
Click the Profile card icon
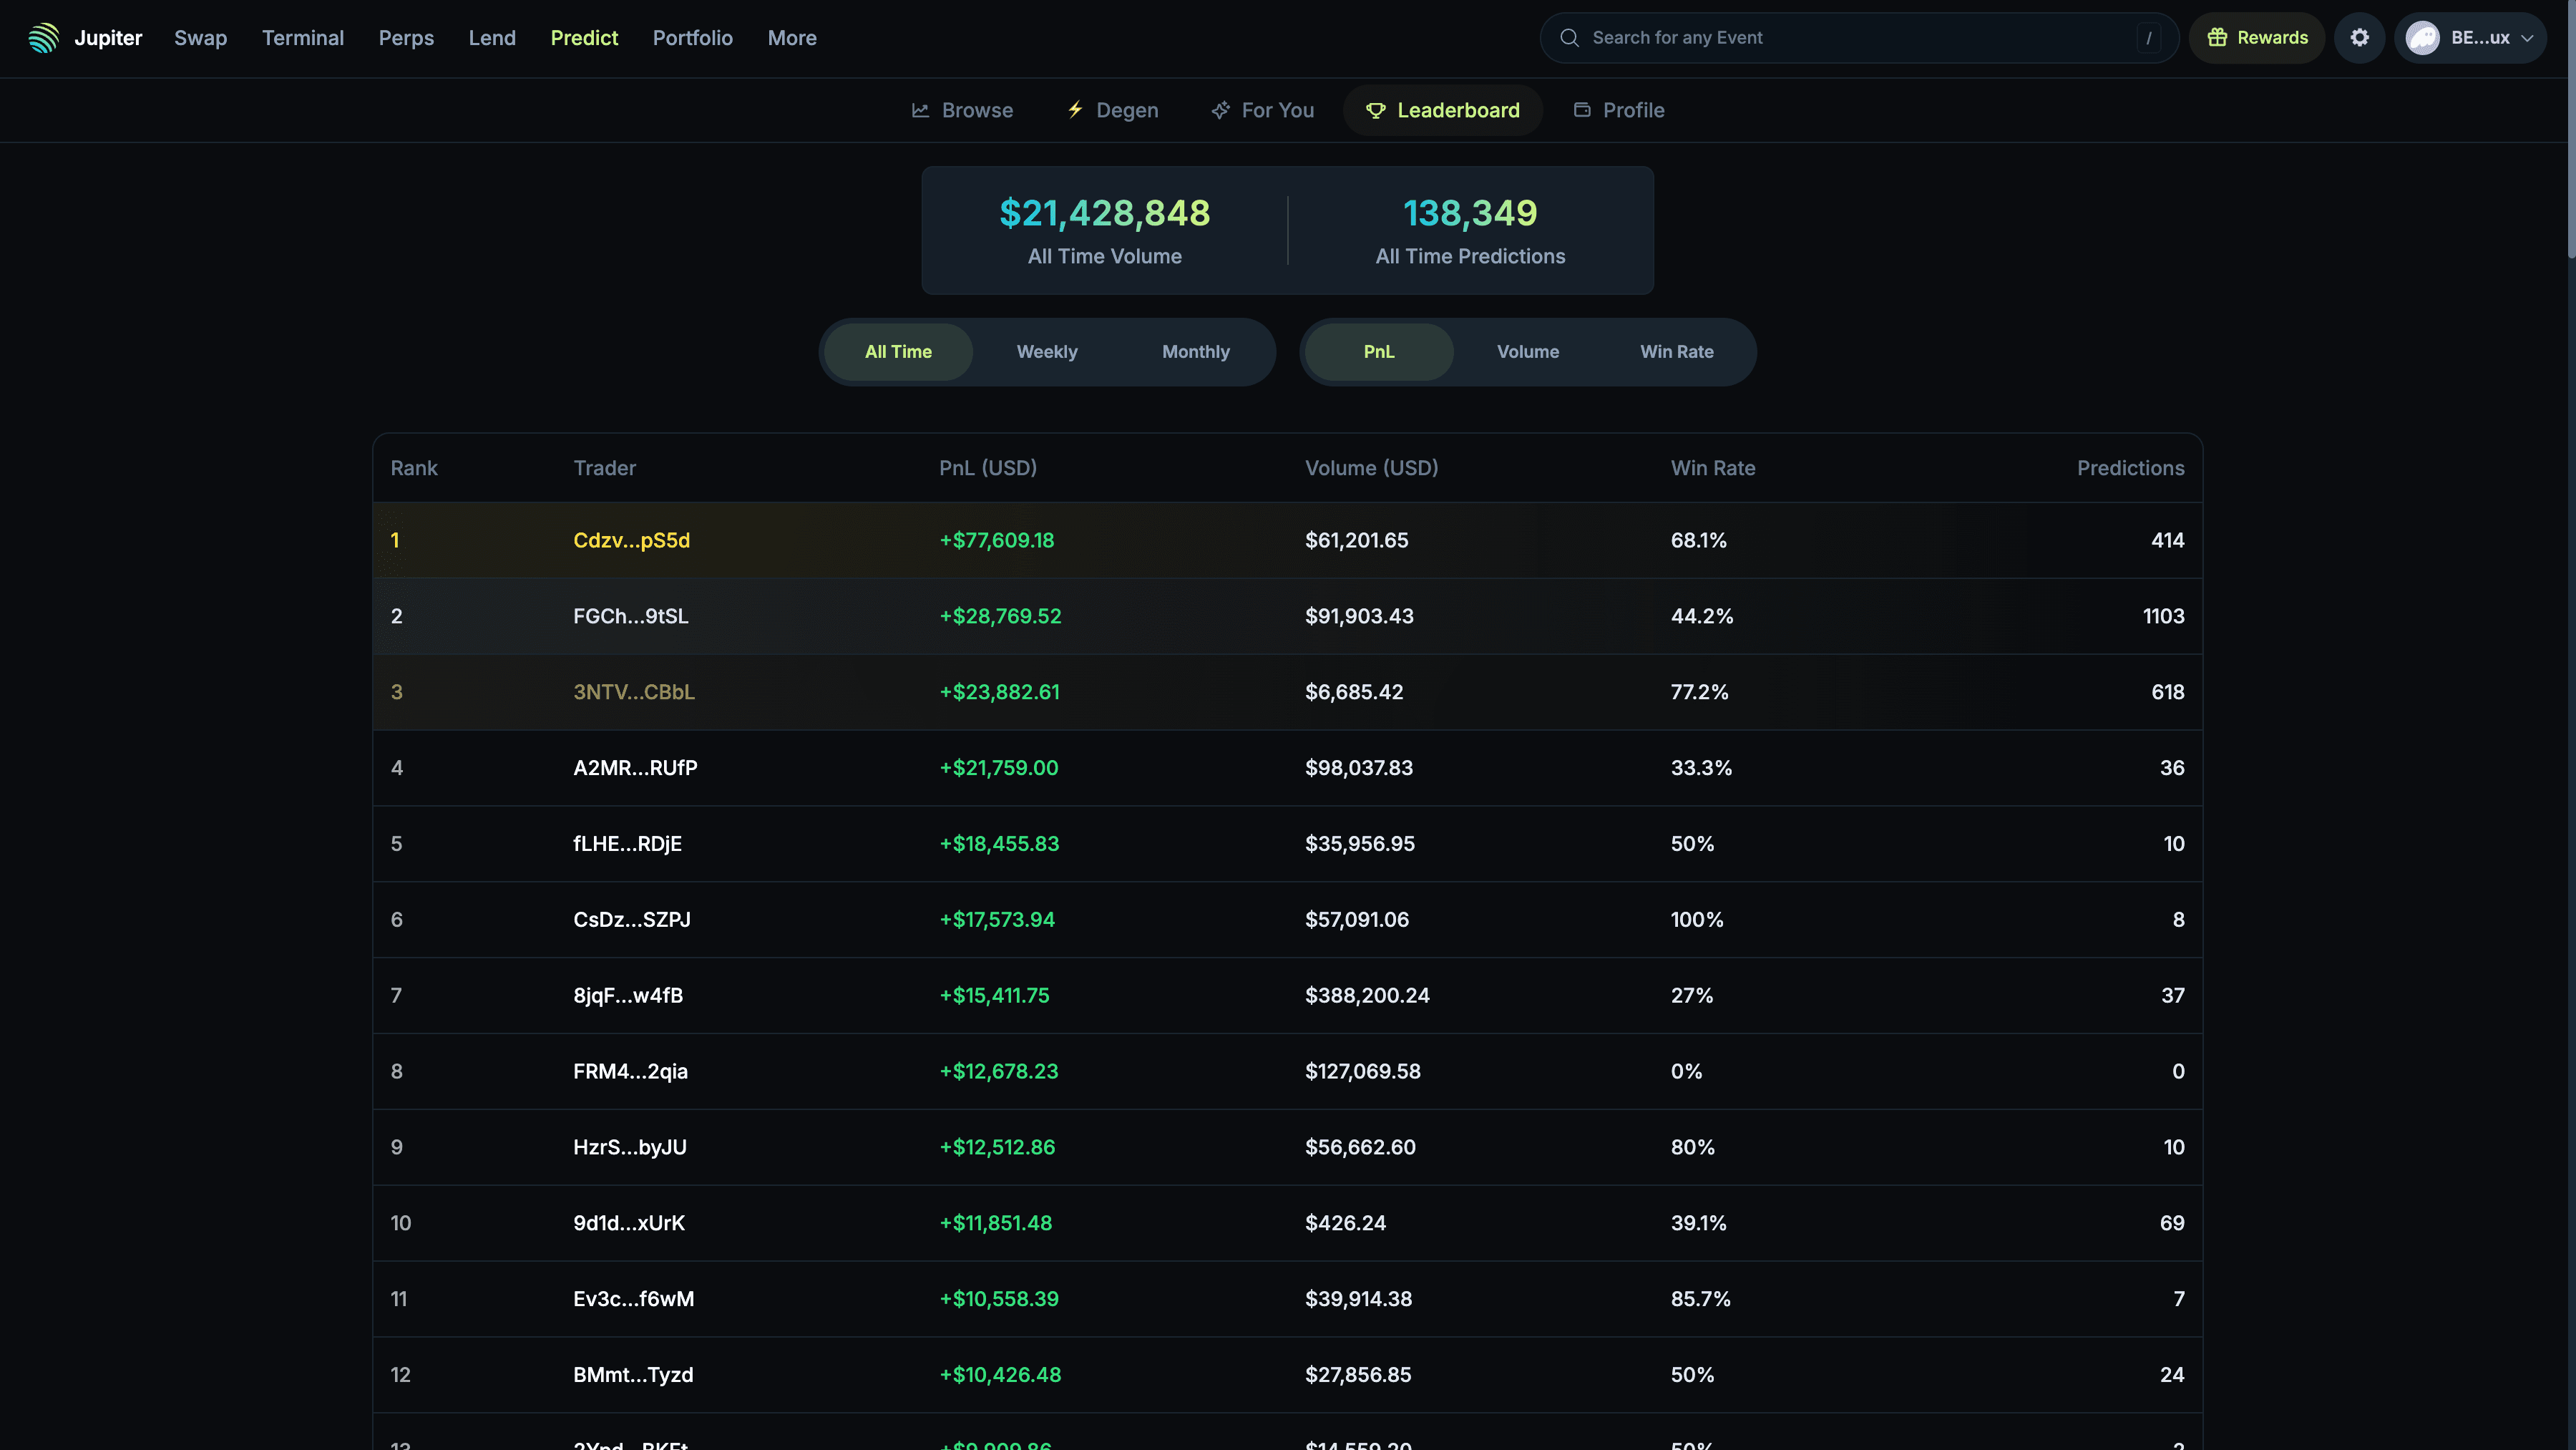1582,110
